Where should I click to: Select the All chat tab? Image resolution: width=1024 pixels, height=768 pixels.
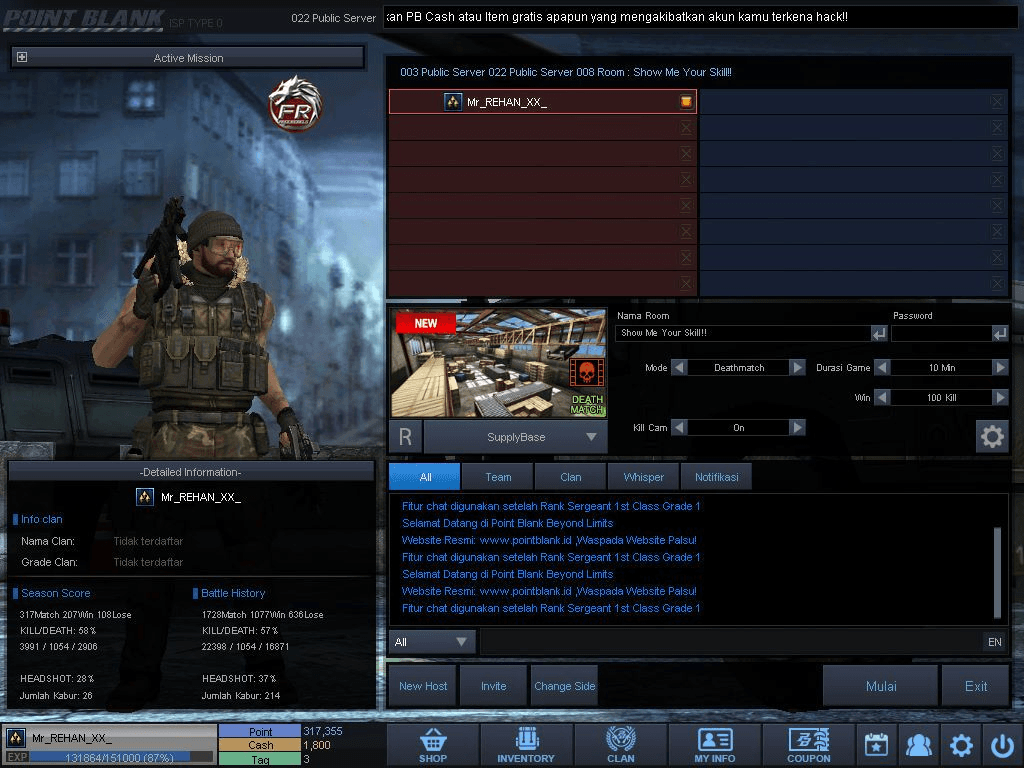click(424, 477)
